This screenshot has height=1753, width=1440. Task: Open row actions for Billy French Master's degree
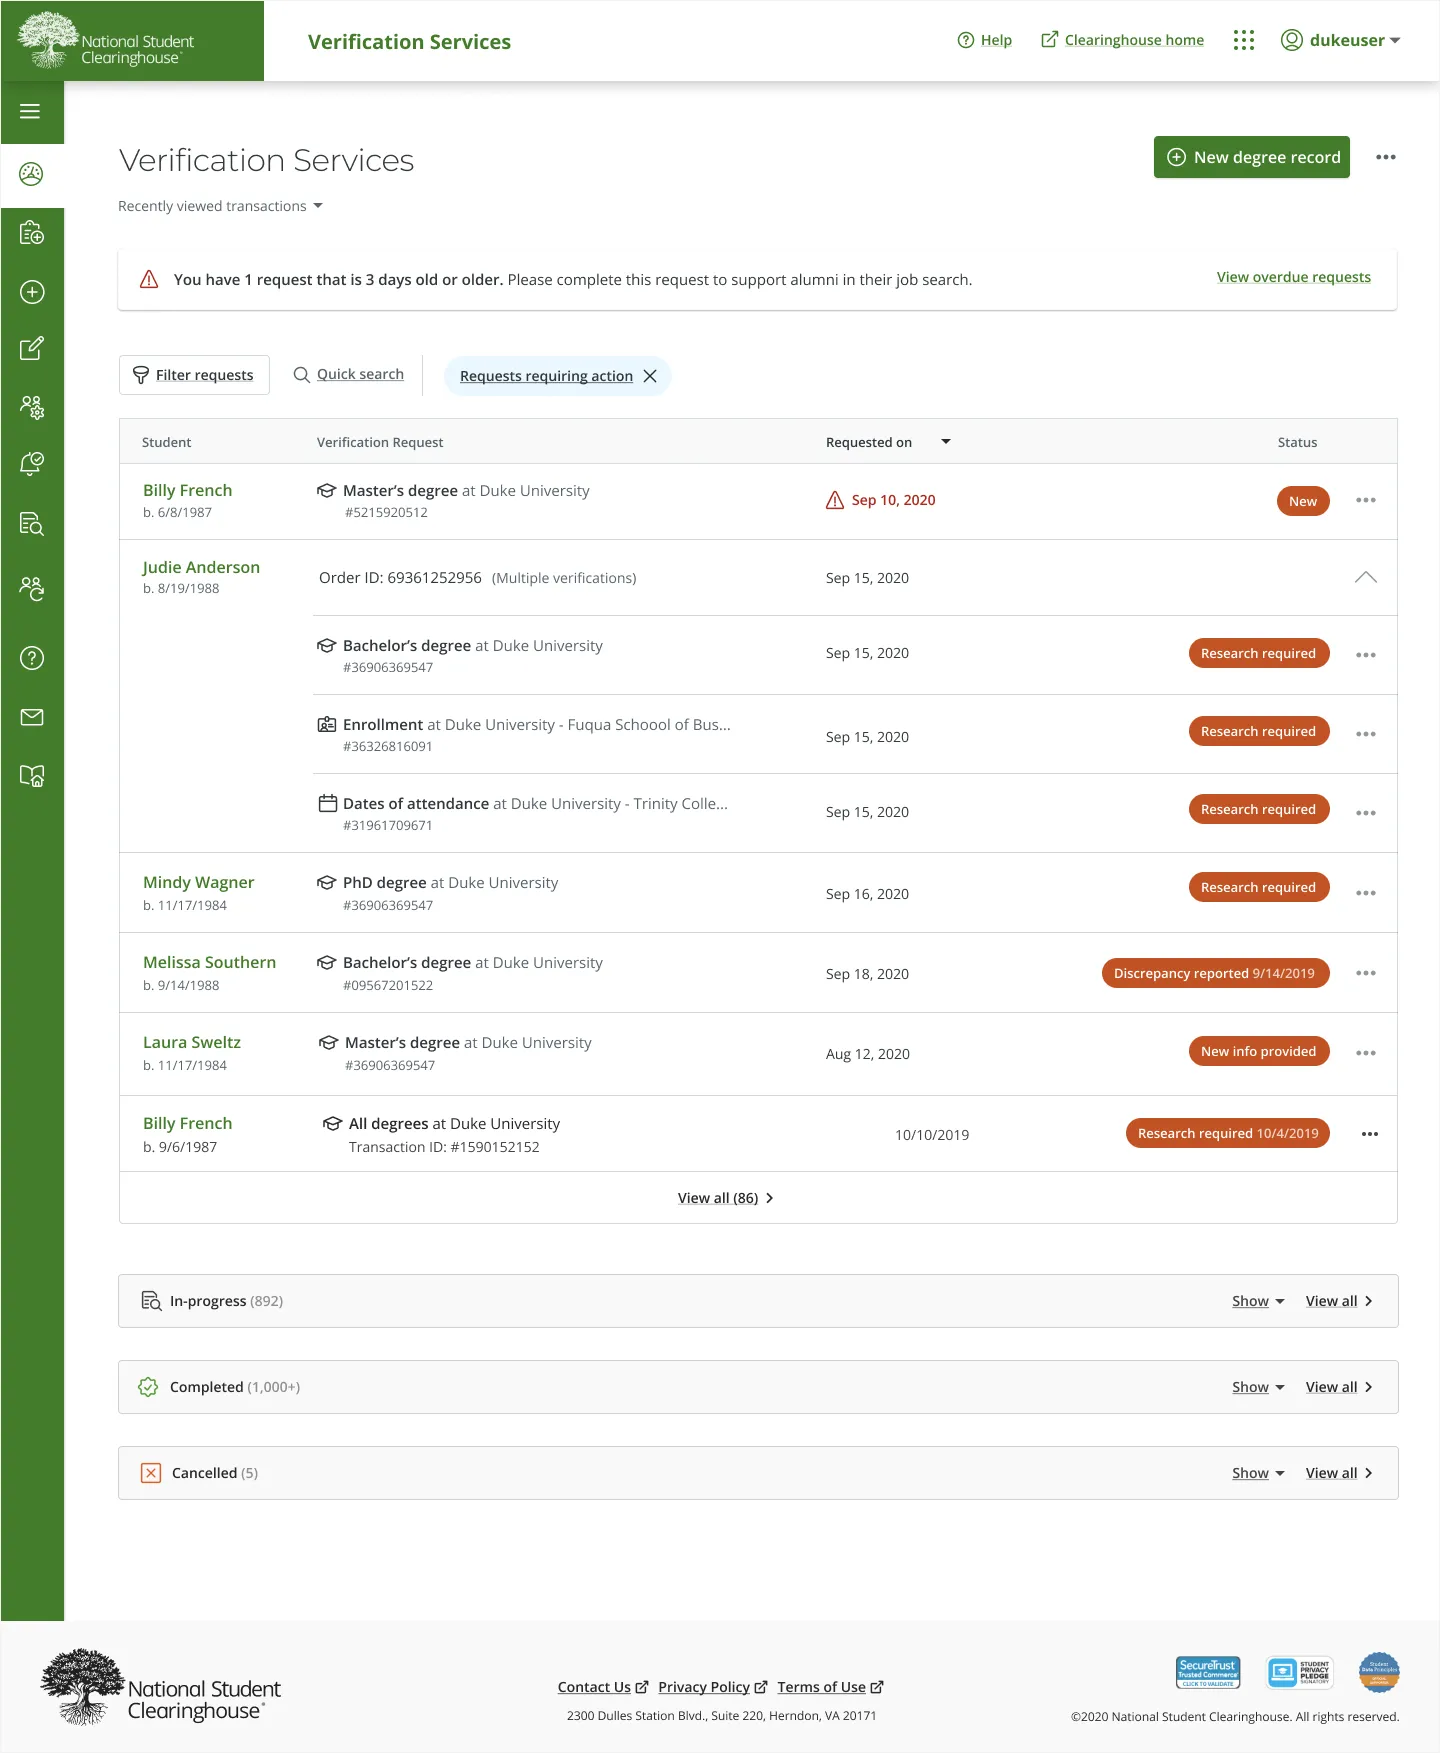click(1366, 500)
